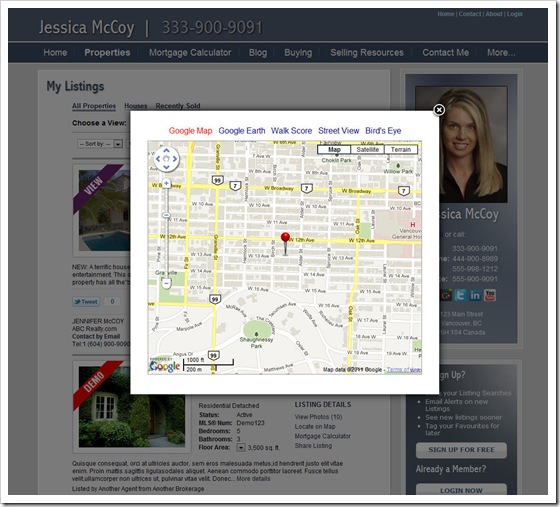The width and height of the screenshot is (560, 507).
Task: Click the top-right Contact link
Action: 470,14
